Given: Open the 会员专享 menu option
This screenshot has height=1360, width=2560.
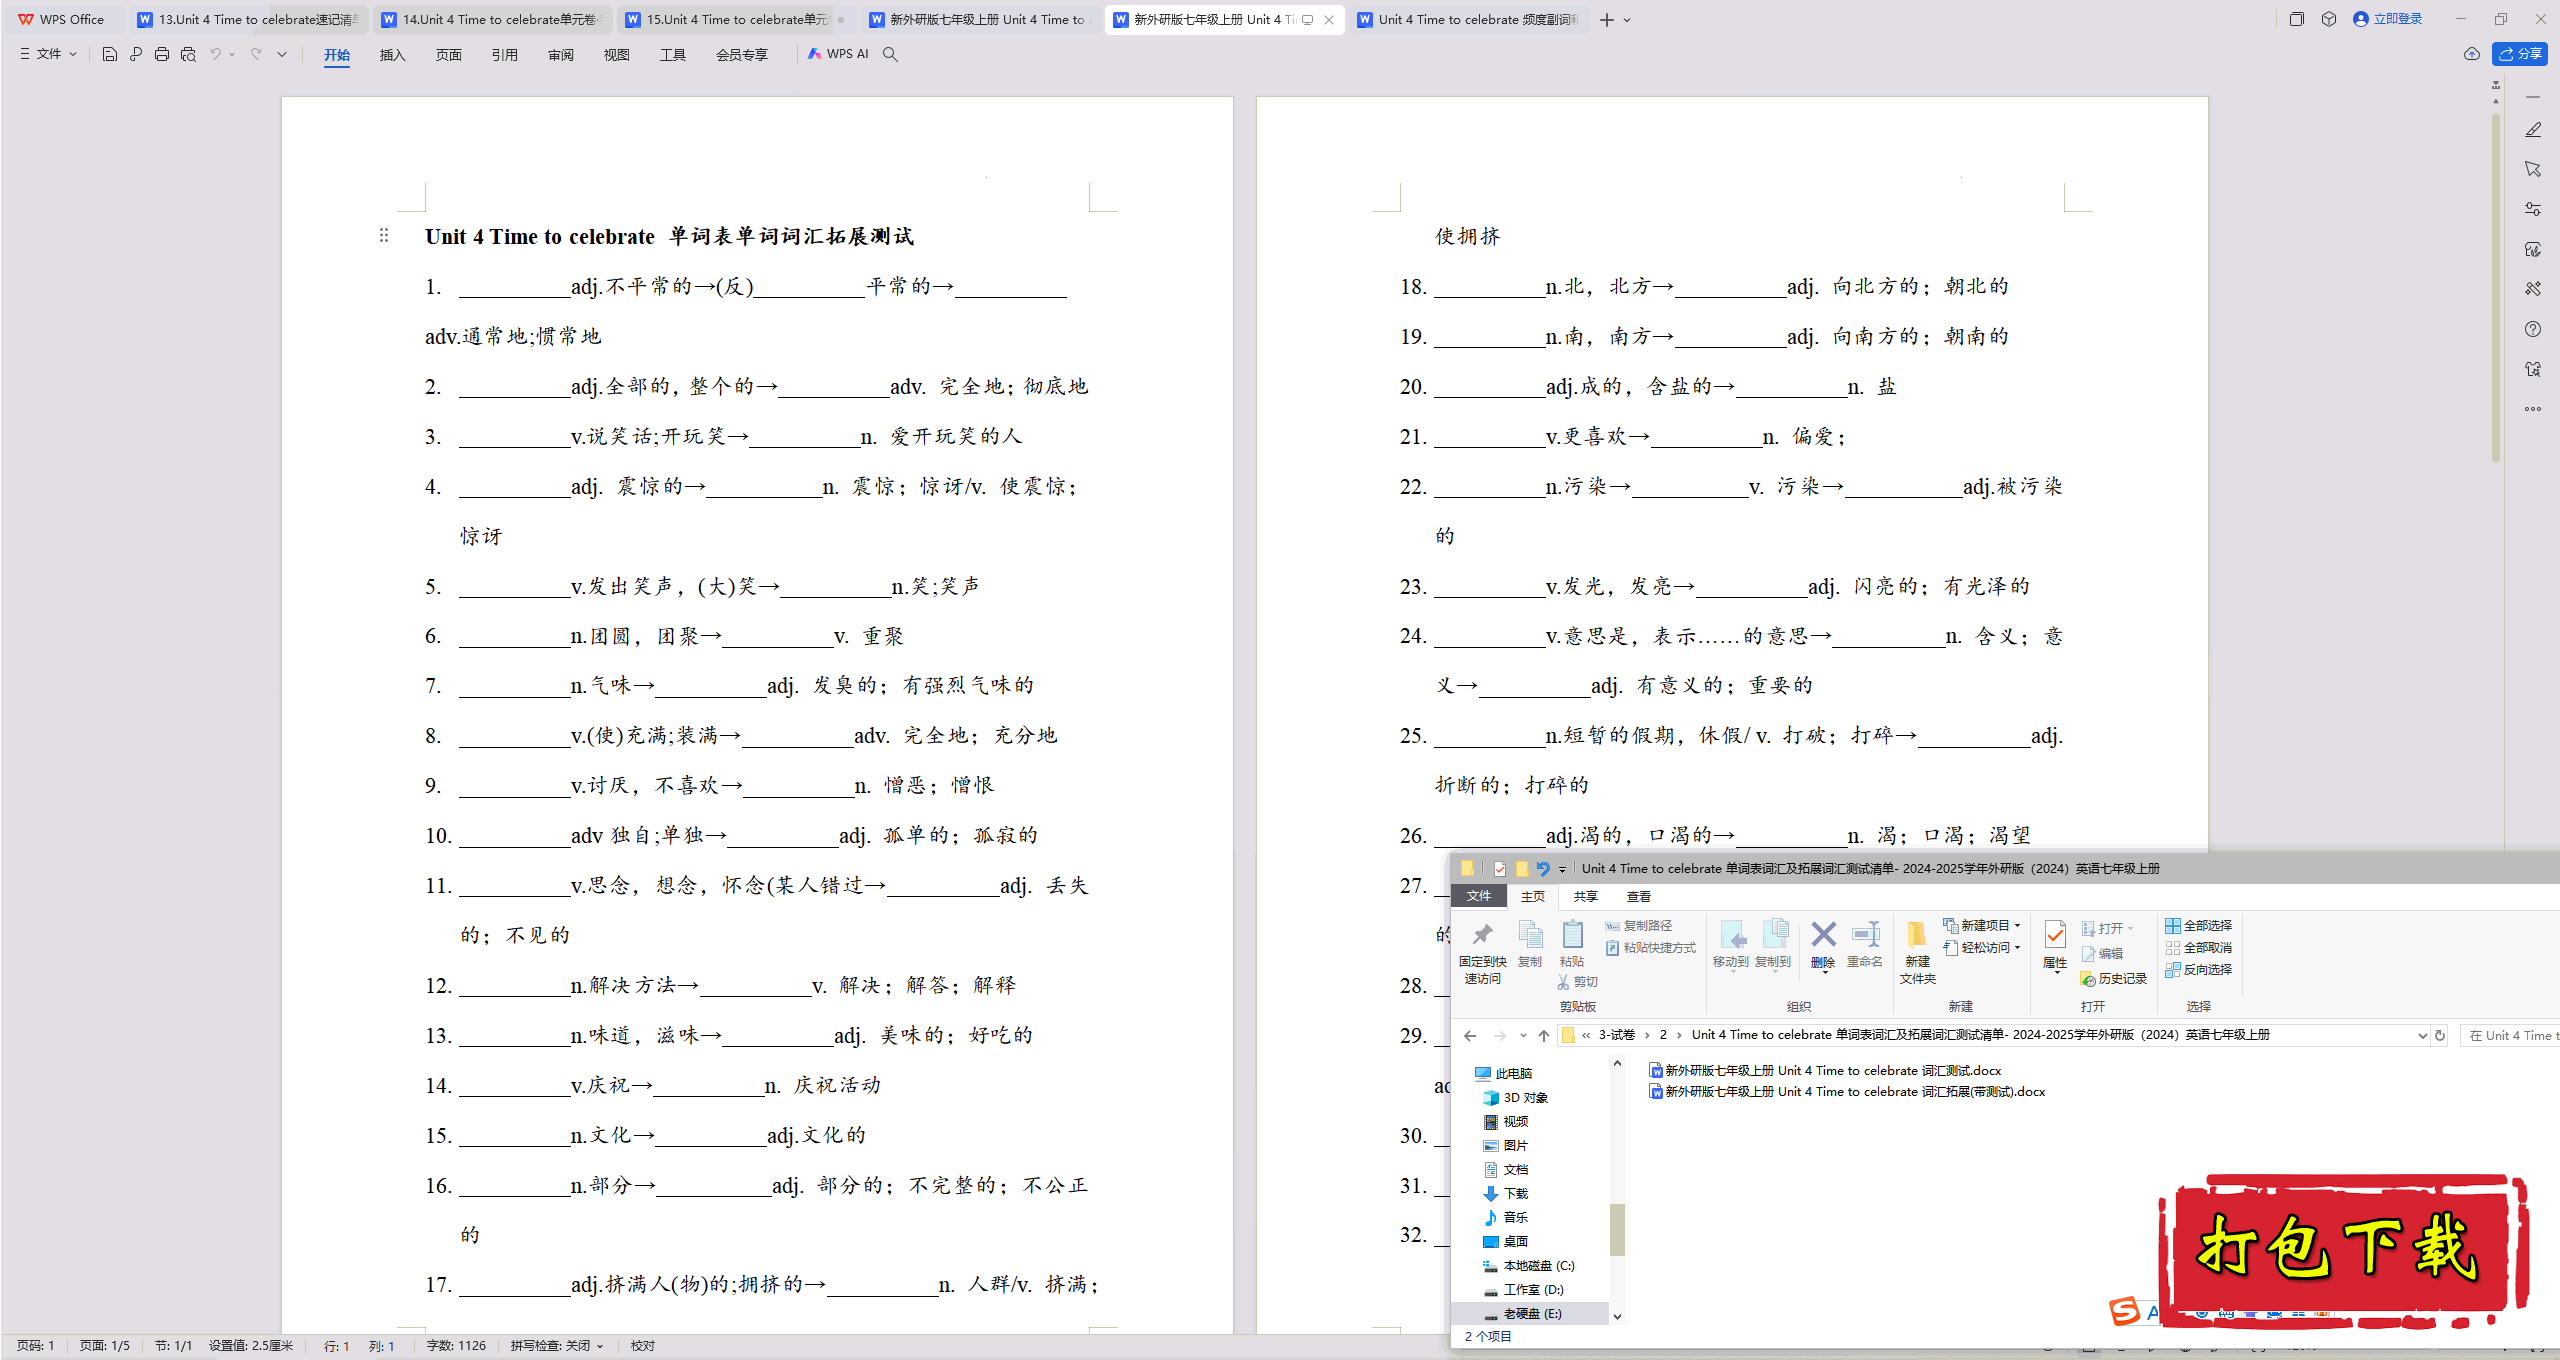Looking at the screenshot, I should pos(740,54).
